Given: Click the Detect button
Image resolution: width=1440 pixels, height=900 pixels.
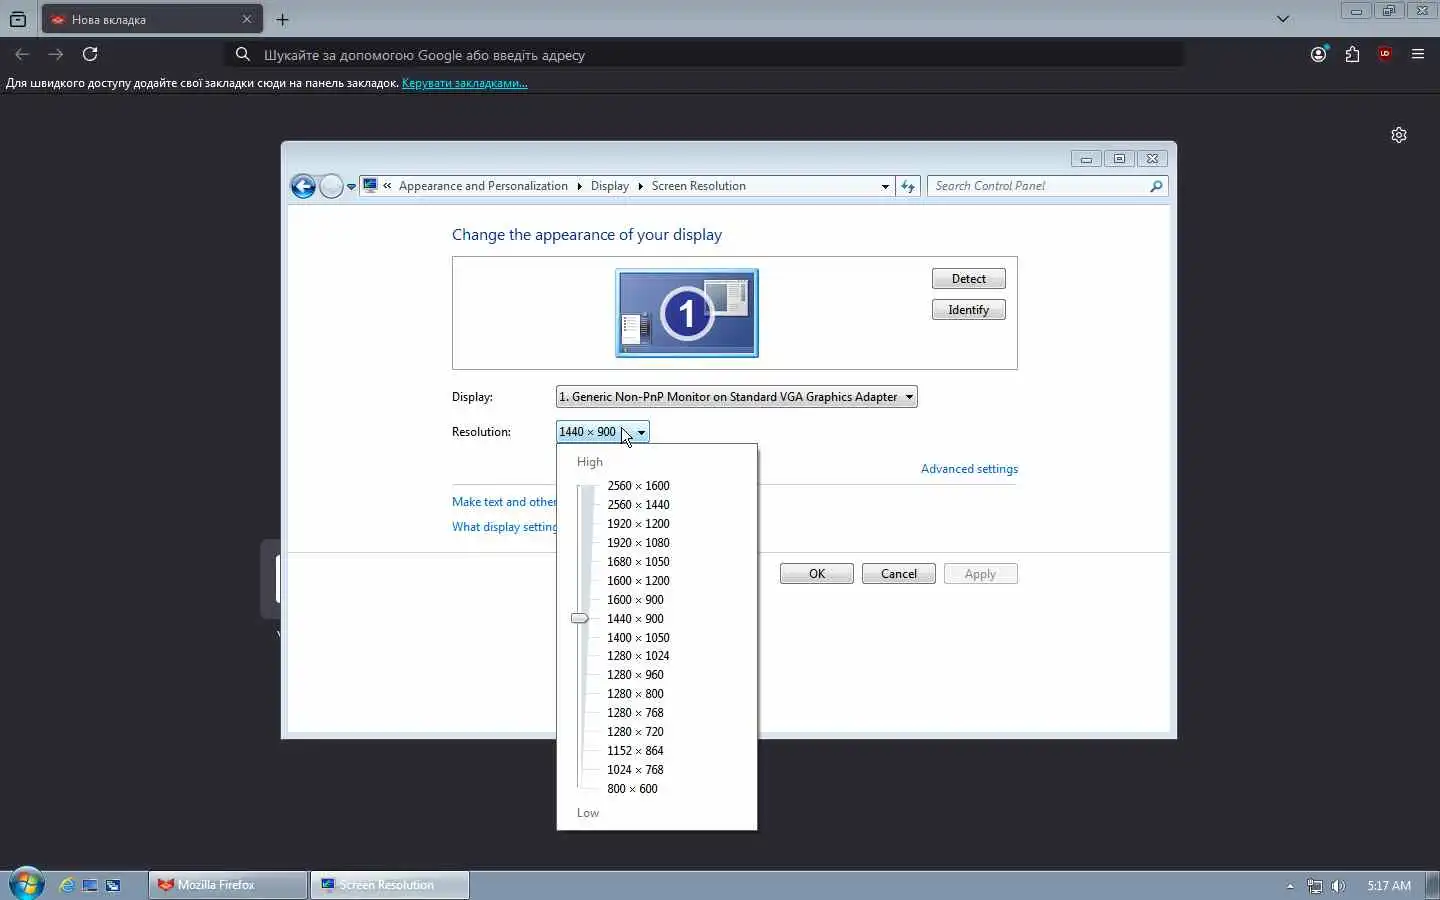Looking at the screenshot, I should pos(968,279).
